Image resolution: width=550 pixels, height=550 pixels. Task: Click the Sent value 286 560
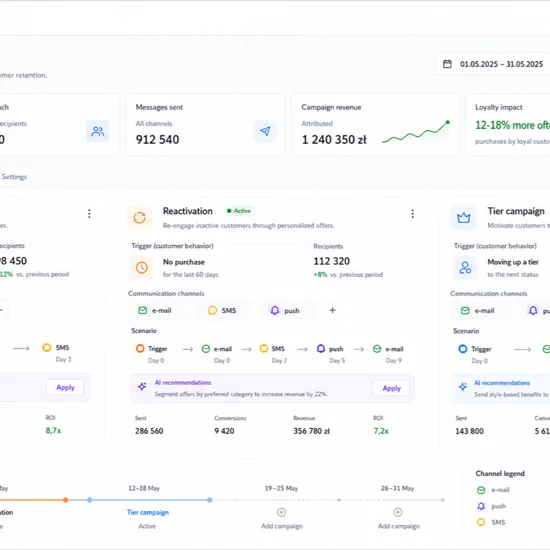tap(149, 431)
